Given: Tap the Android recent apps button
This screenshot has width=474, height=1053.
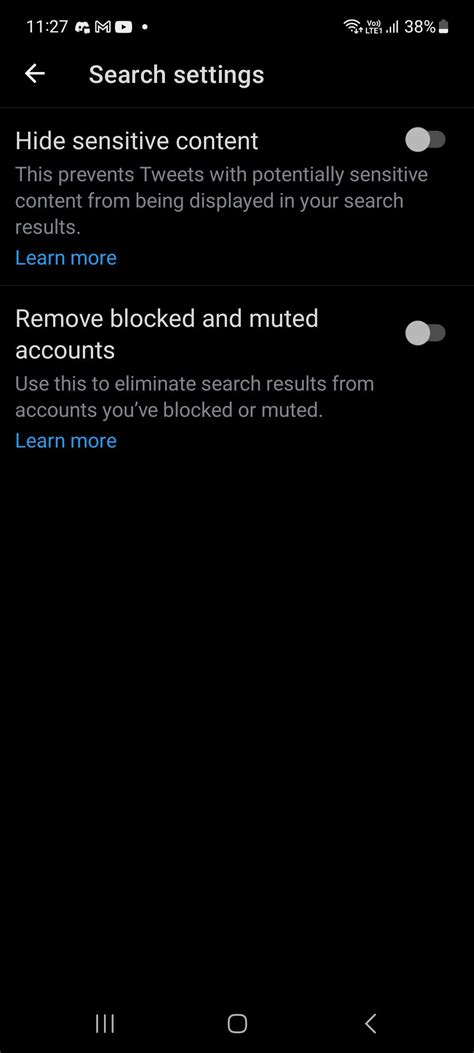Looking at the screenshot, I should pos(105,1023).
